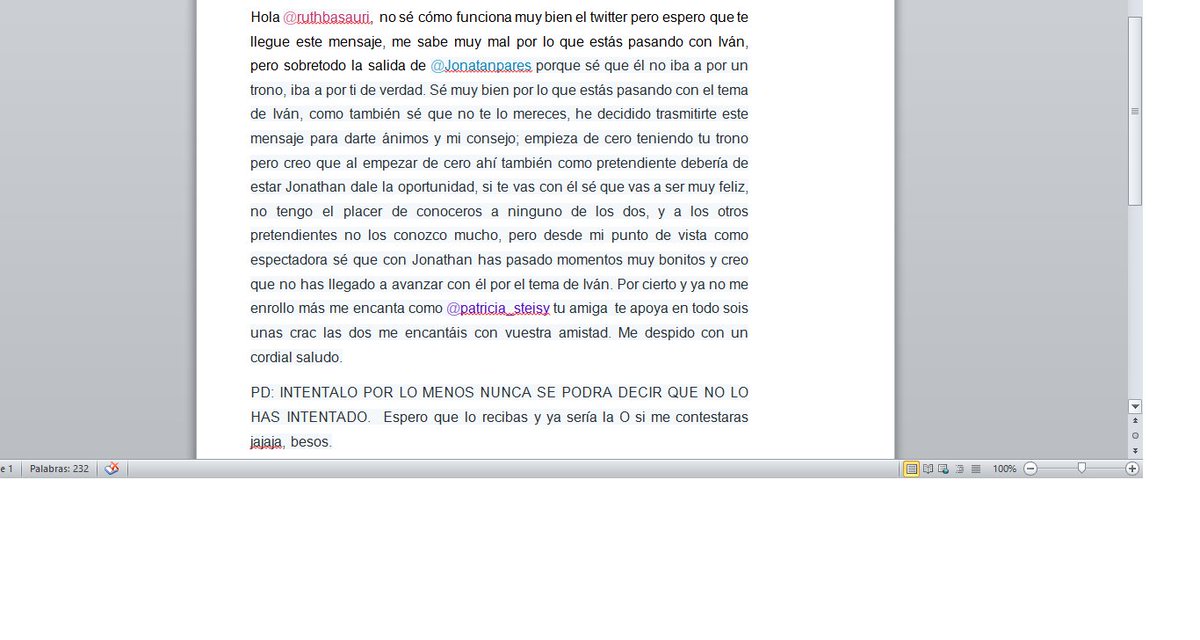Image resolution: width=1200 pixels, height=640 pixels.
Task: Click the @ruthbasauri mention link
Action: (x=327, y=17)
